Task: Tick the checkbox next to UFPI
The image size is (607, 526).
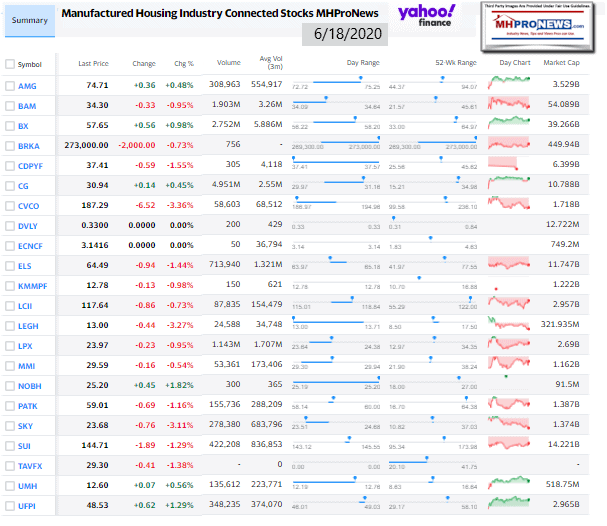Action: click(x=10, y=506)
